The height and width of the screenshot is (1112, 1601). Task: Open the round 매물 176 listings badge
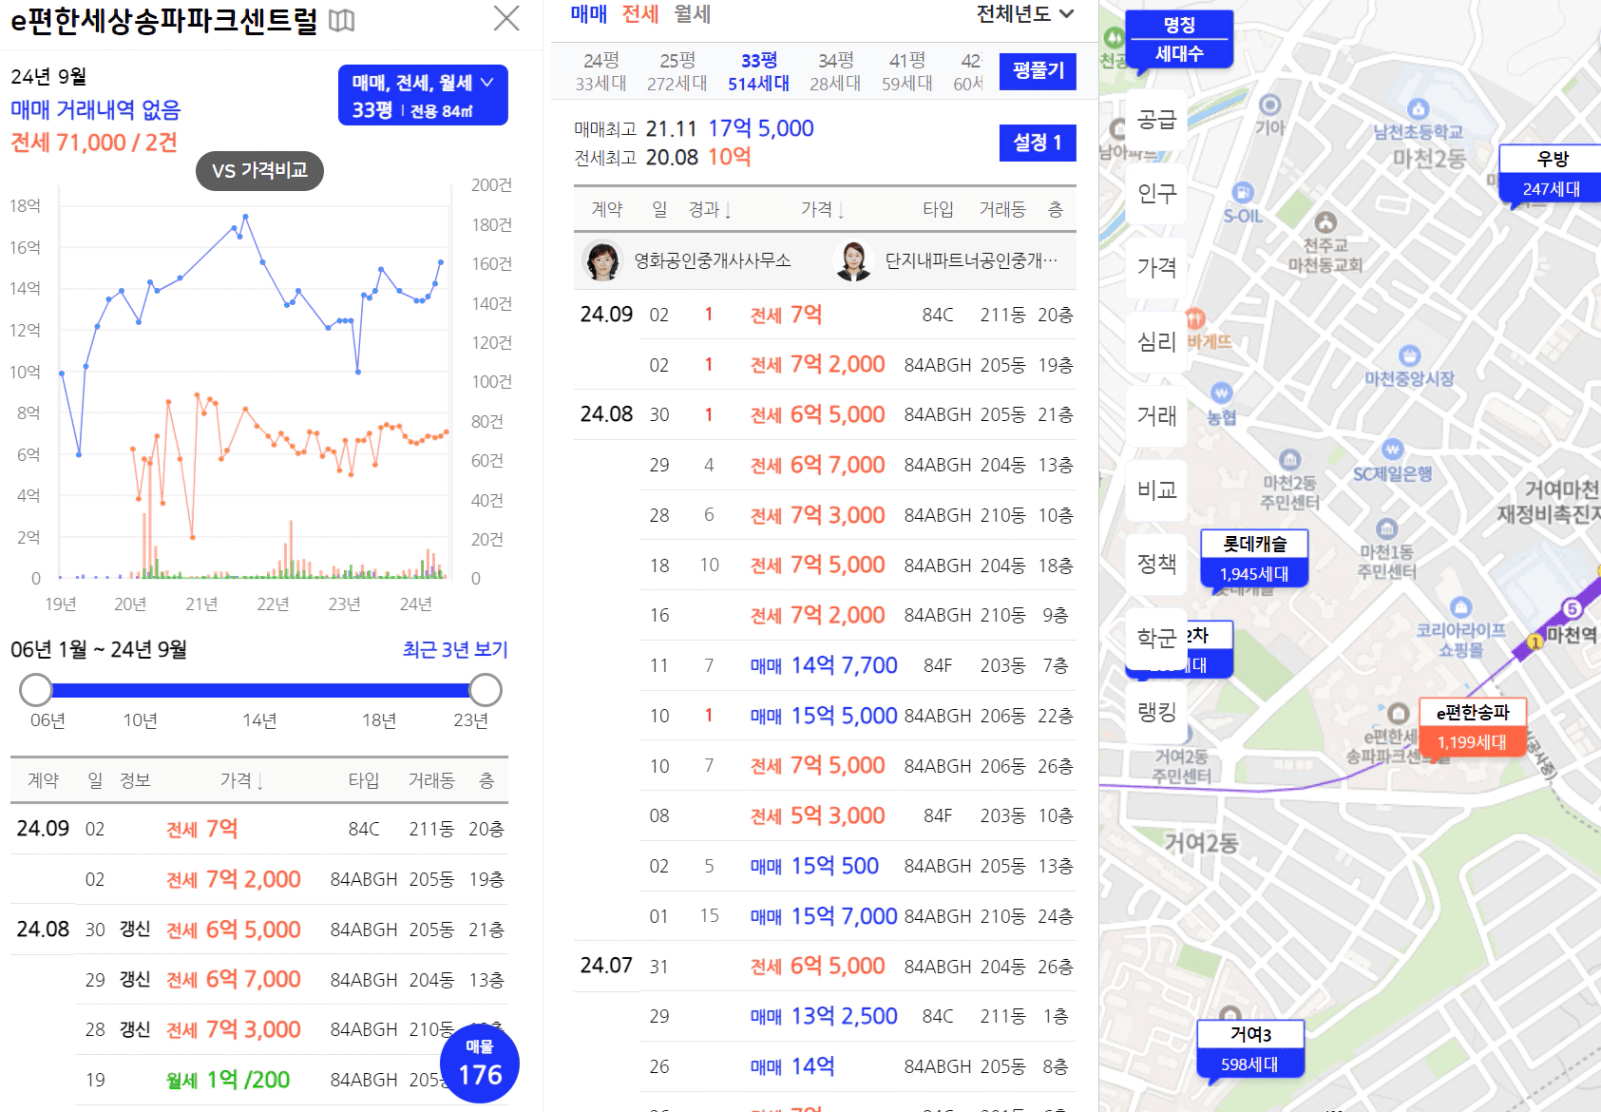479,1065
